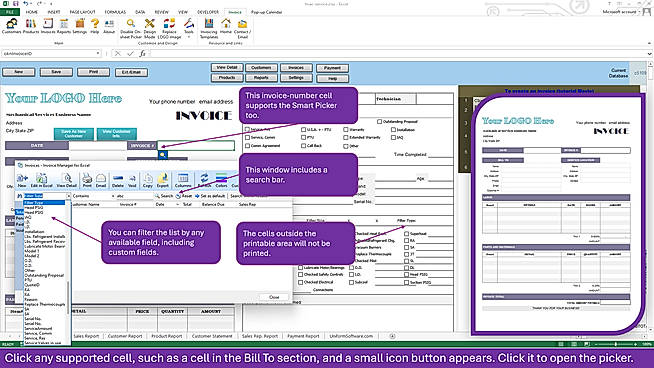Open Products from the Invoice ribbon

pos(30,26)
